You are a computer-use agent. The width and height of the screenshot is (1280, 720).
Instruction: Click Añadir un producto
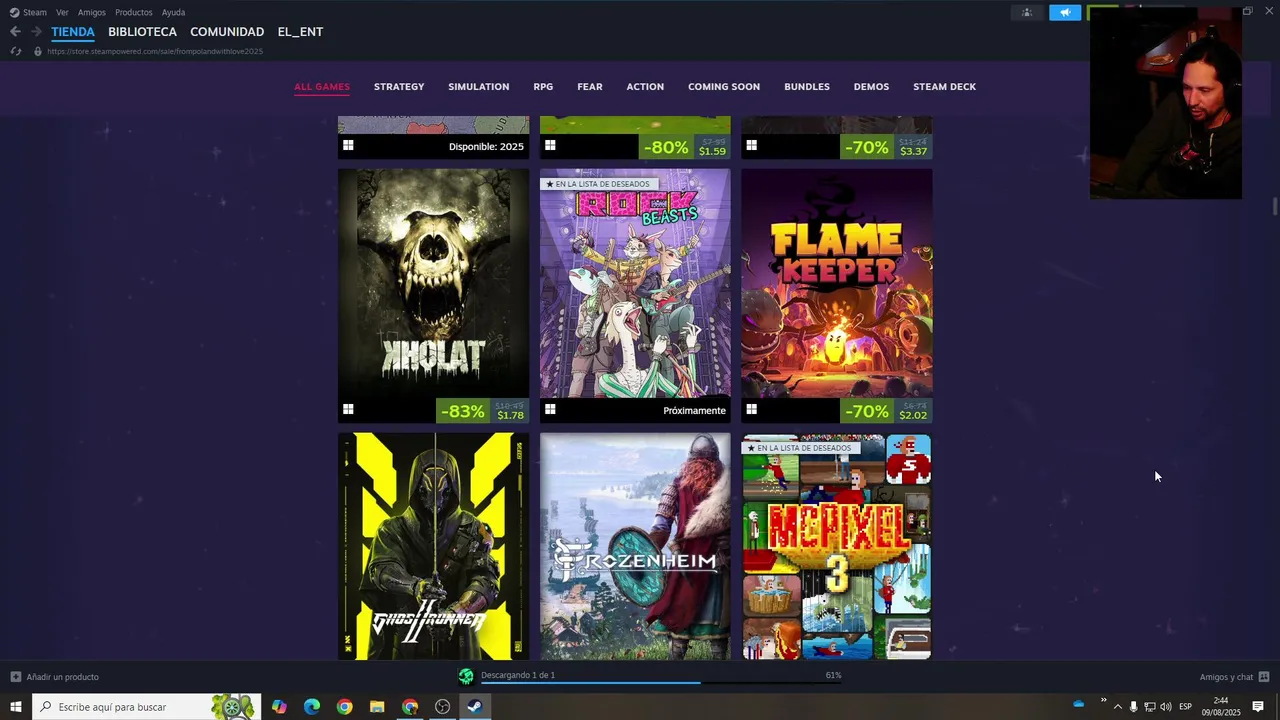55,677
